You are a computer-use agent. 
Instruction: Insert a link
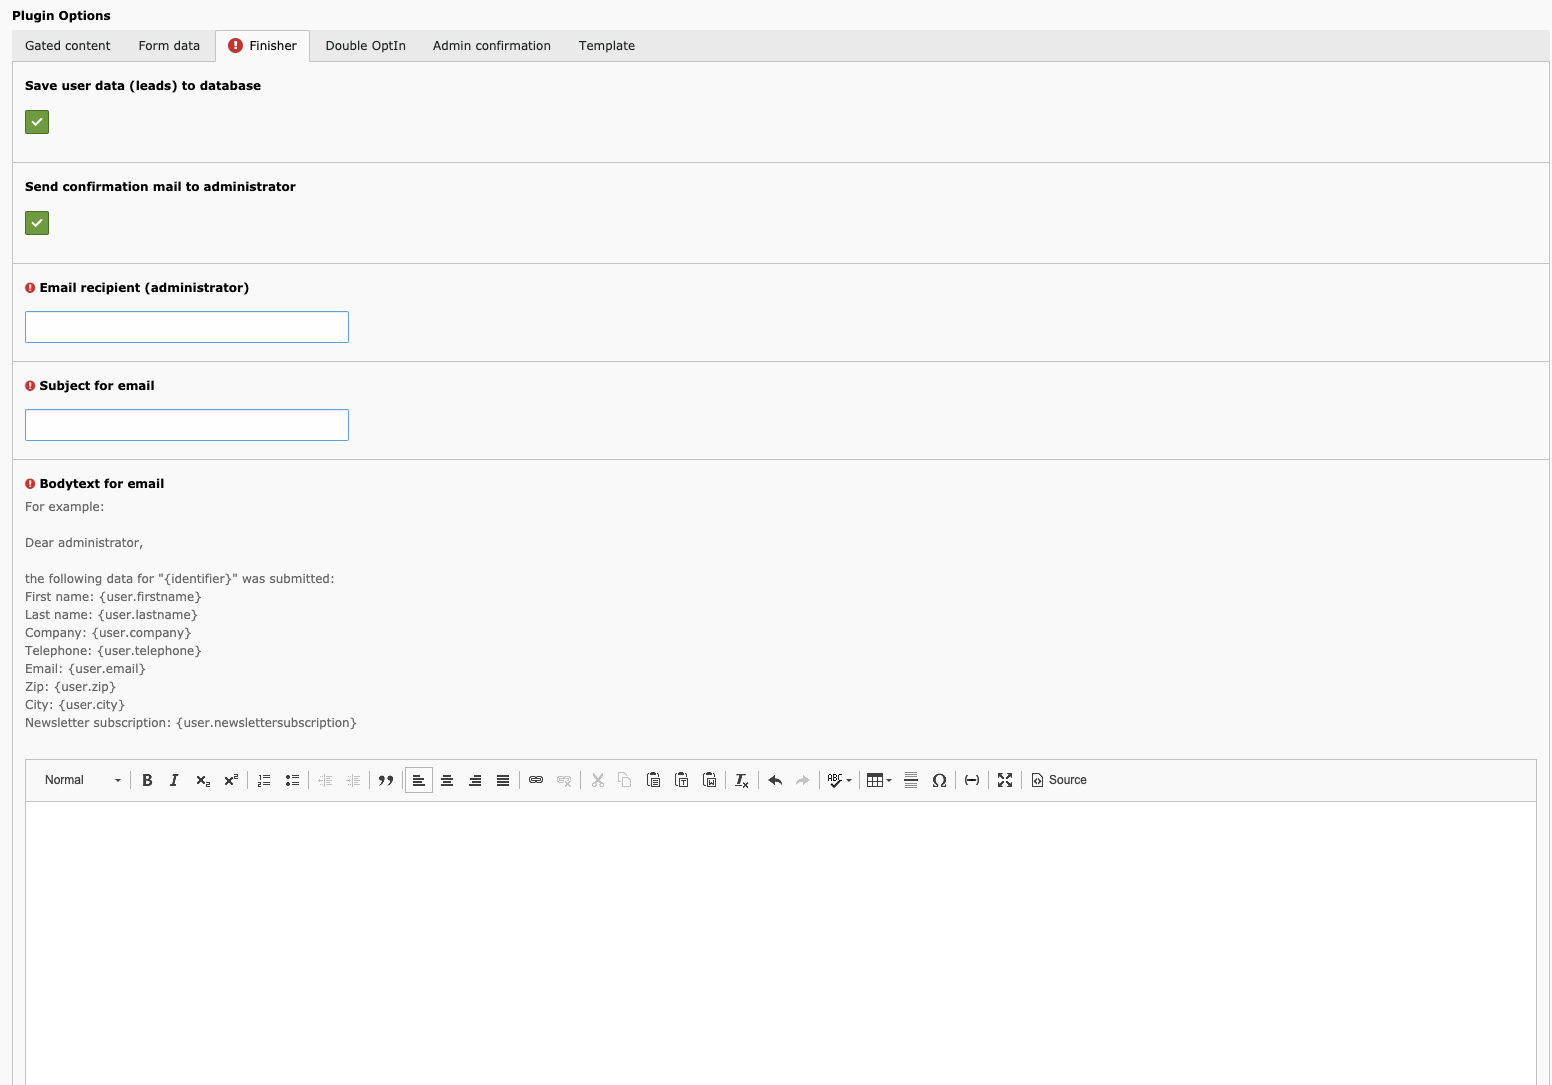click(x=536, y=780)
